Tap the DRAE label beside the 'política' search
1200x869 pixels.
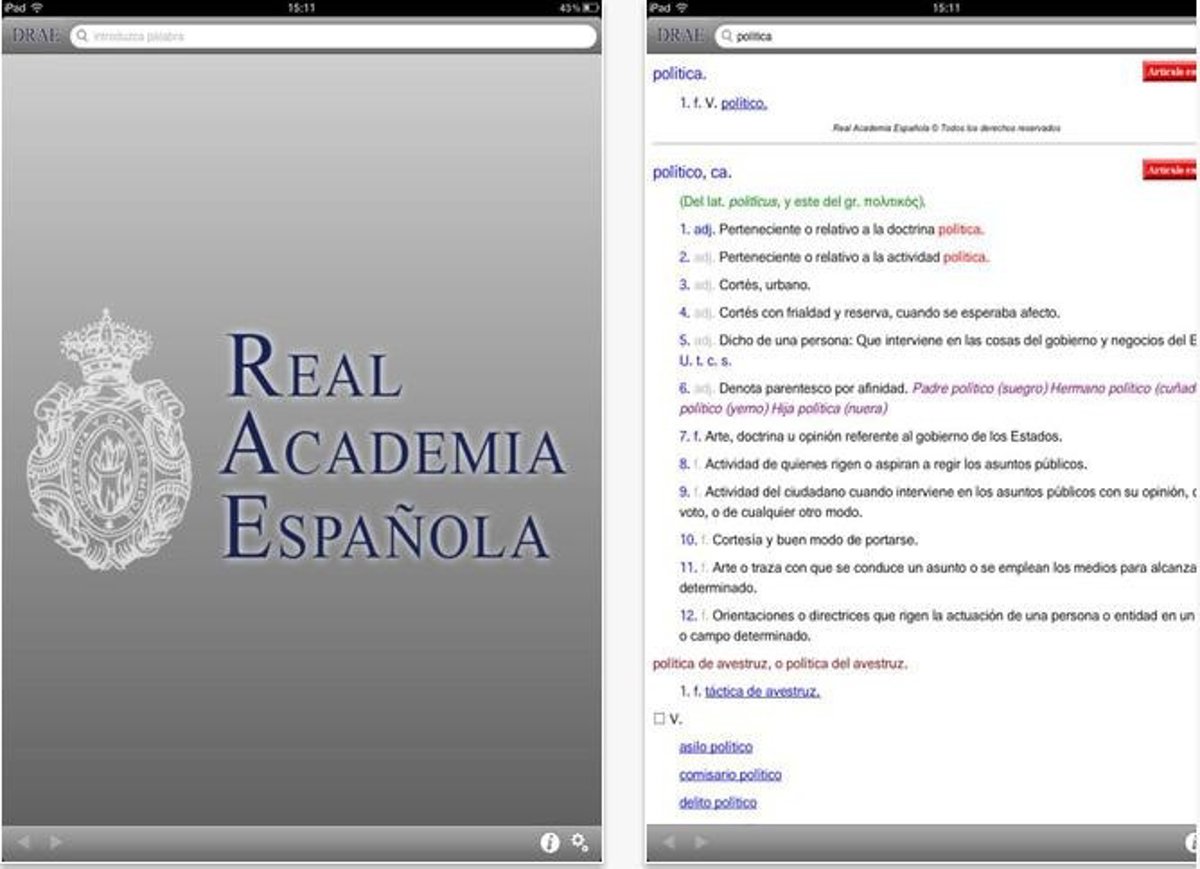click(x=681, y=36)
